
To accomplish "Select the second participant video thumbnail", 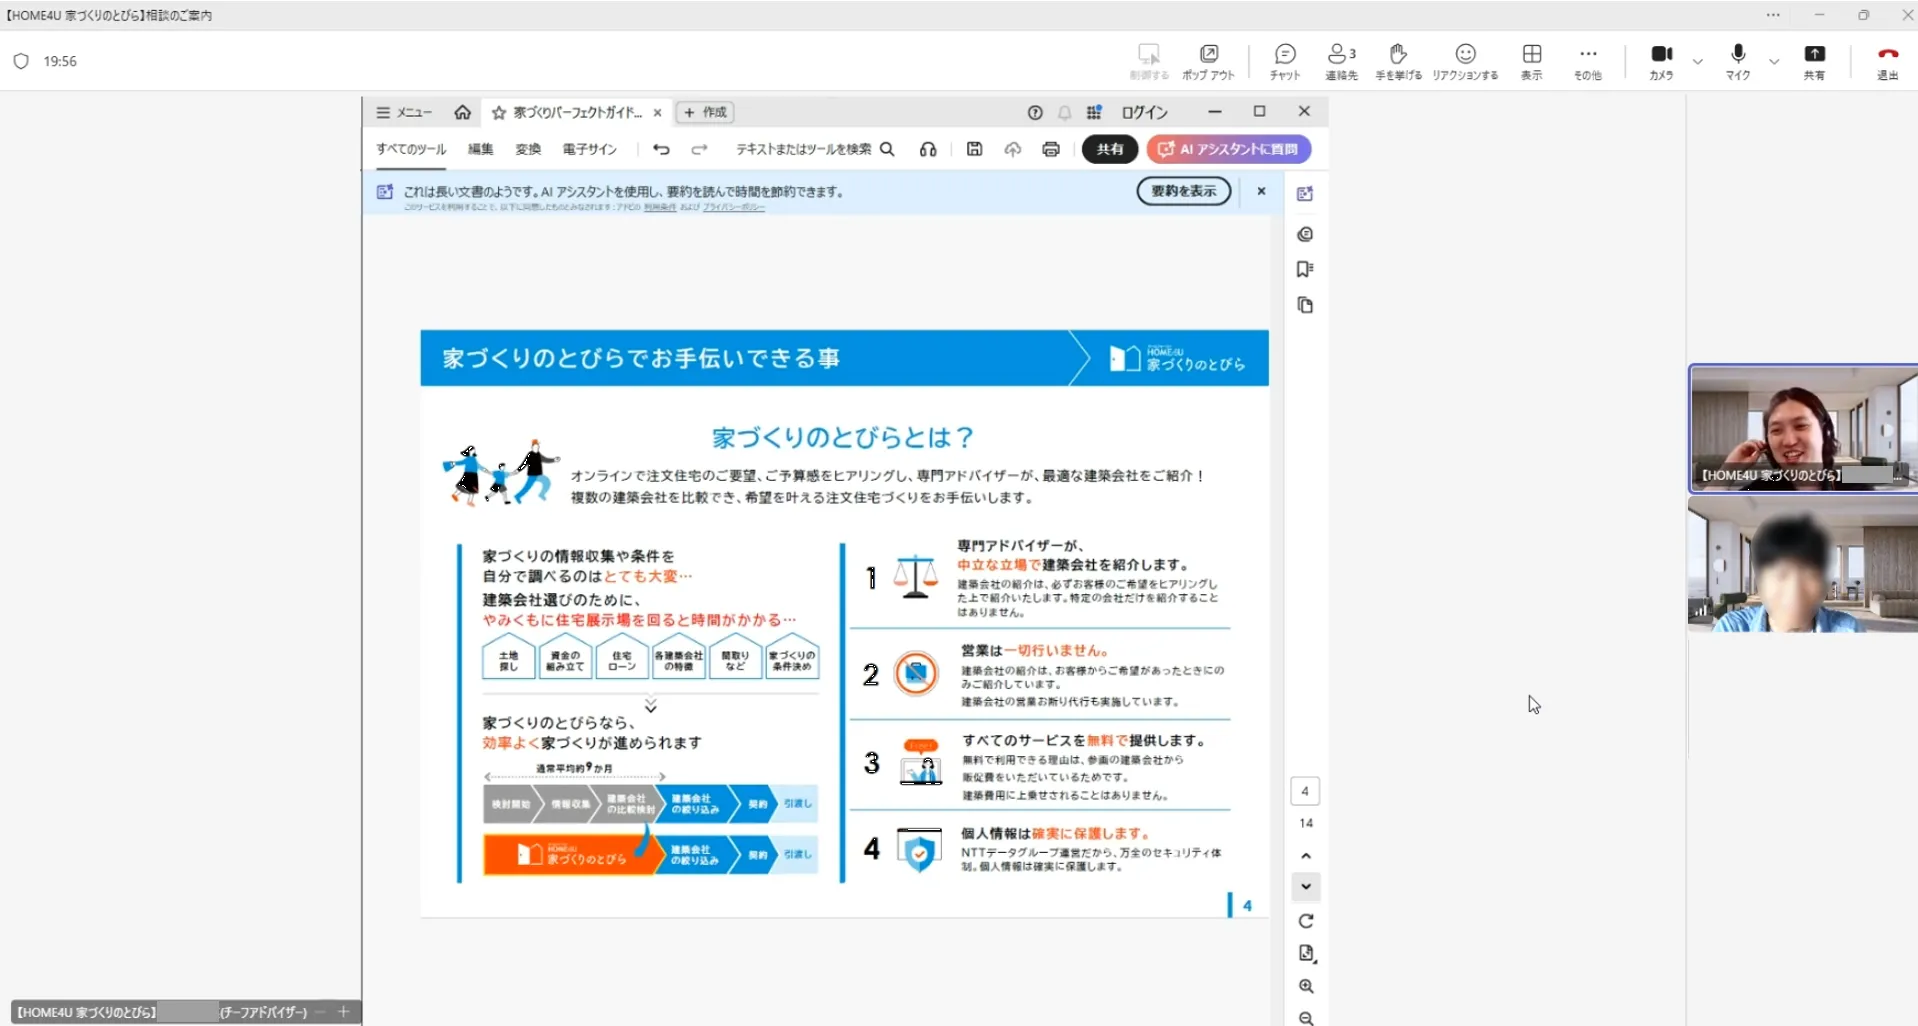I will 1803,565.
